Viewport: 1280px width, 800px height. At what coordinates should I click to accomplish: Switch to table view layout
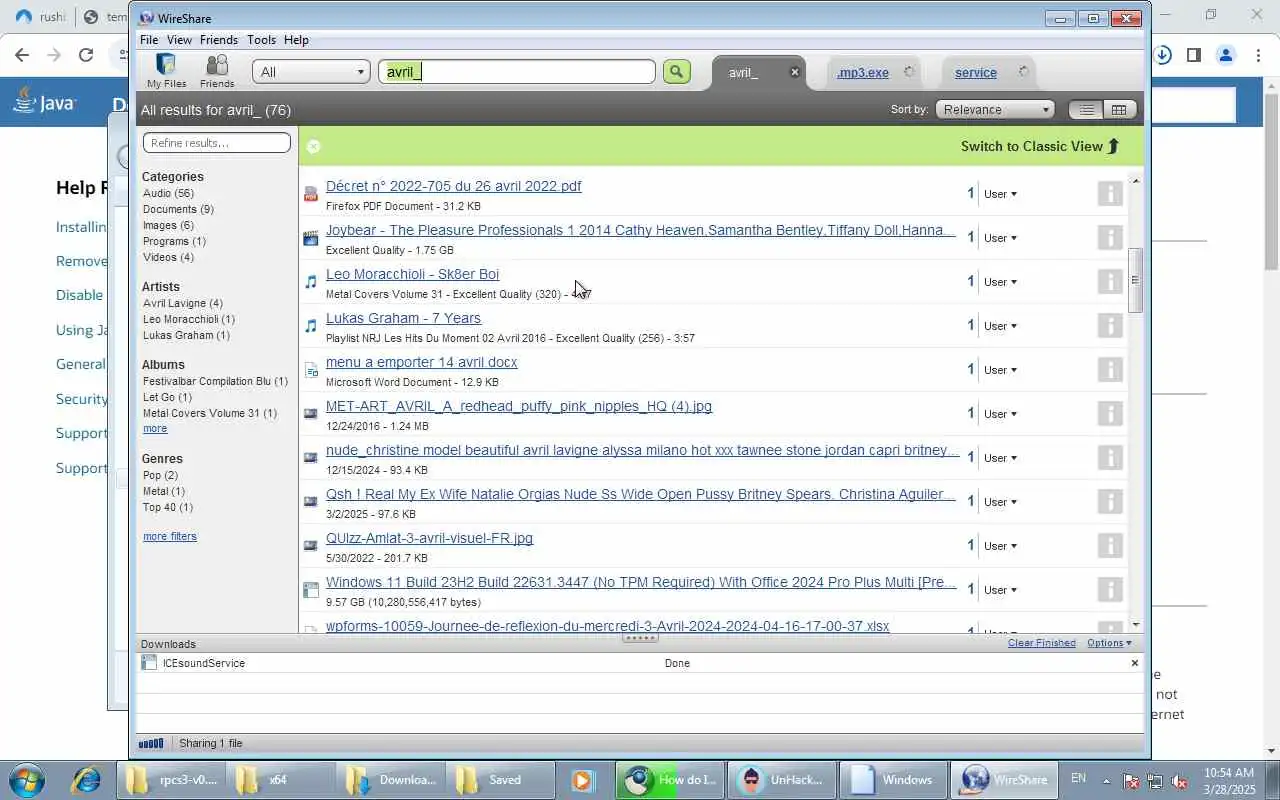(x=1119, y=110)
